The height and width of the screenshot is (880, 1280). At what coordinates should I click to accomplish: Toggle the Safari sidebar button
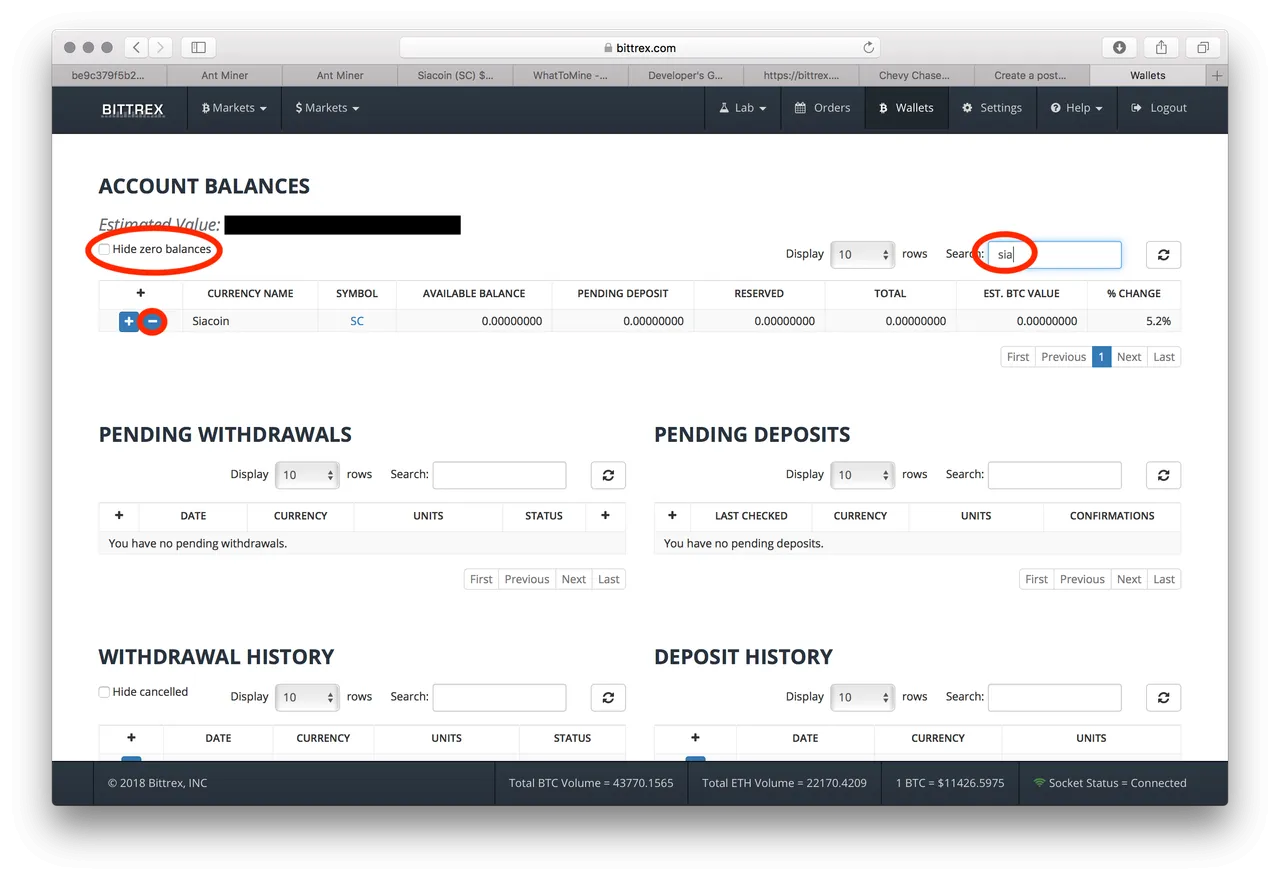point(198,47)
